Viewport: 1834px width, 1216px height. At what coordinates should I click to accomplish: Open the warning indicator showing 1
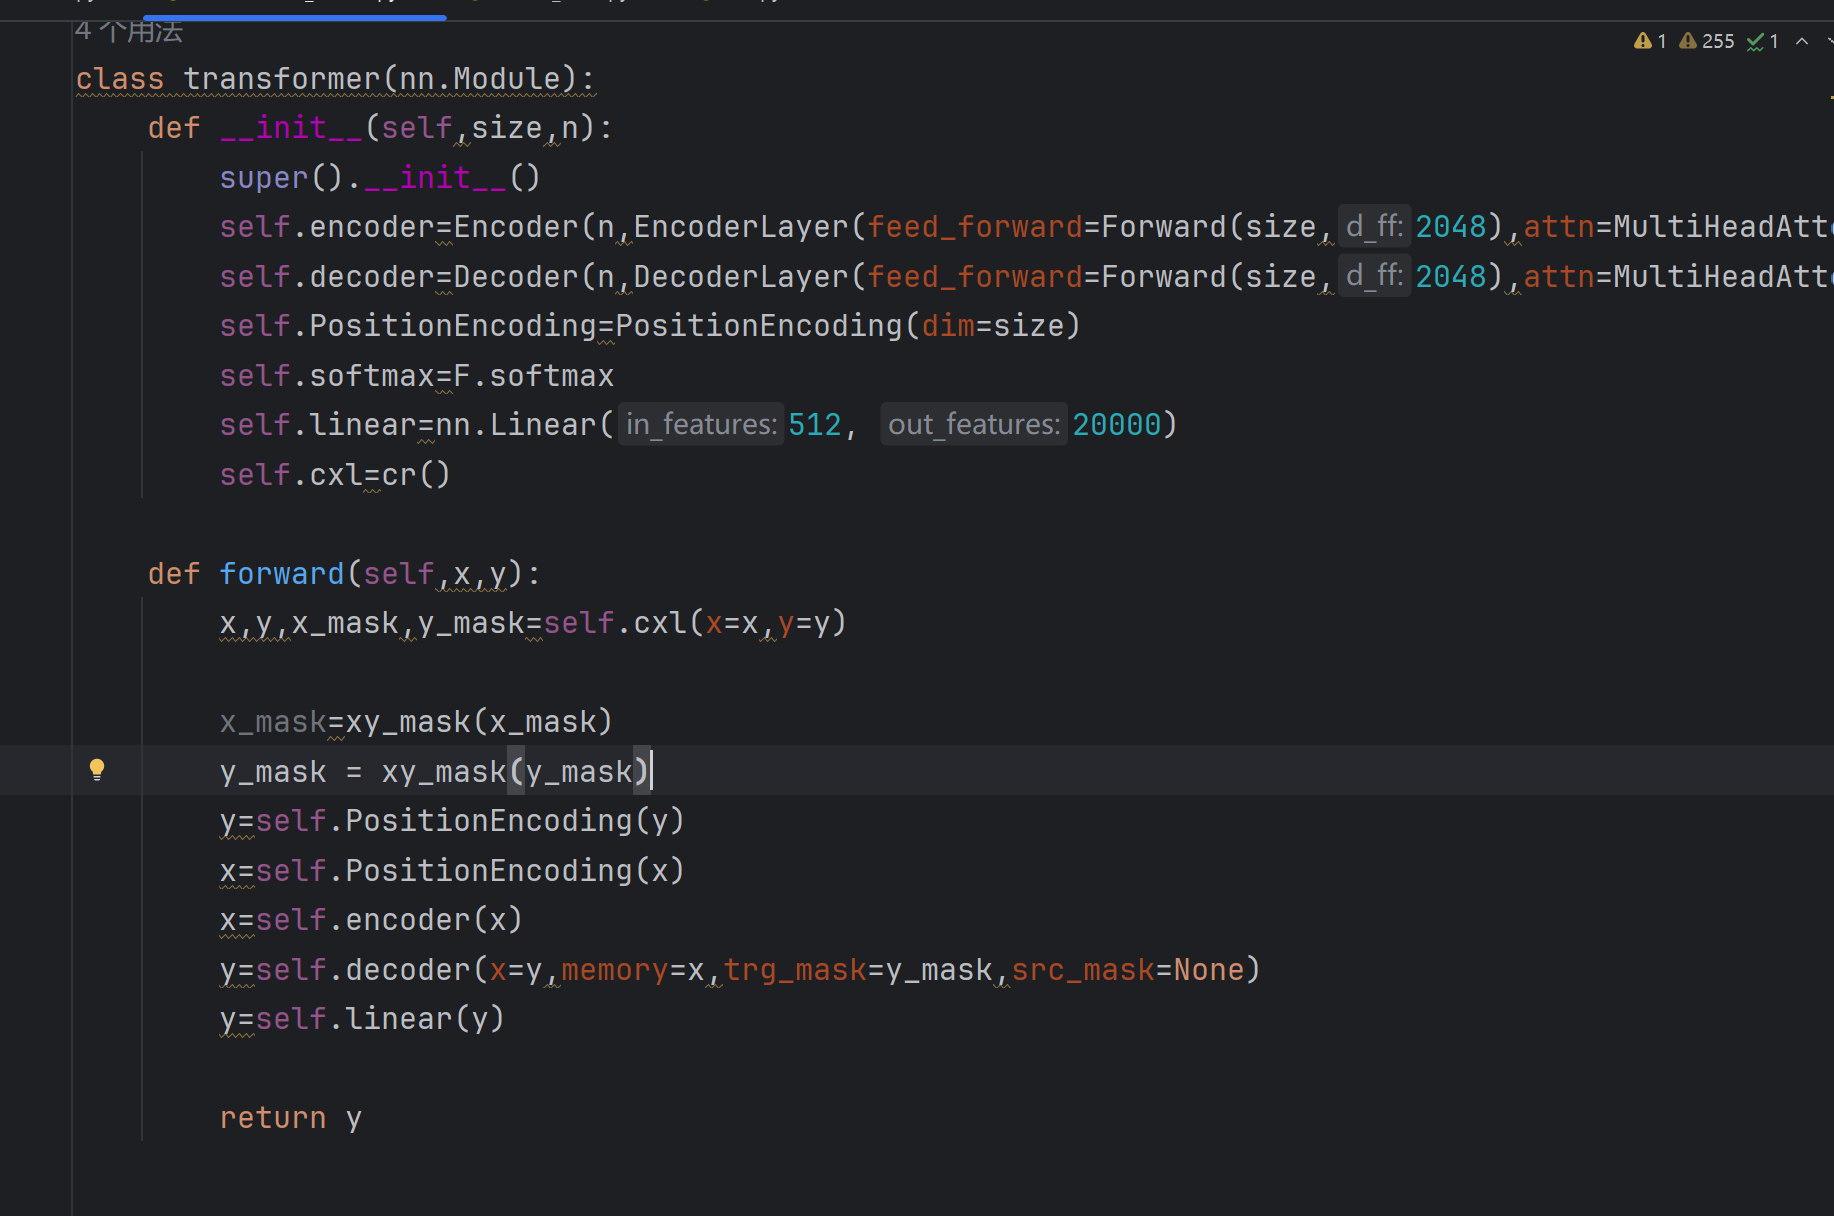(1650, 41)
